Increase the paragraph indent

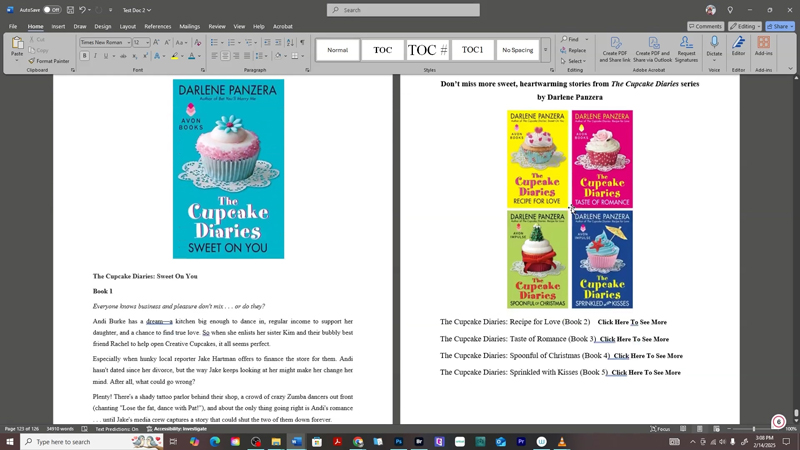[278, 42]
